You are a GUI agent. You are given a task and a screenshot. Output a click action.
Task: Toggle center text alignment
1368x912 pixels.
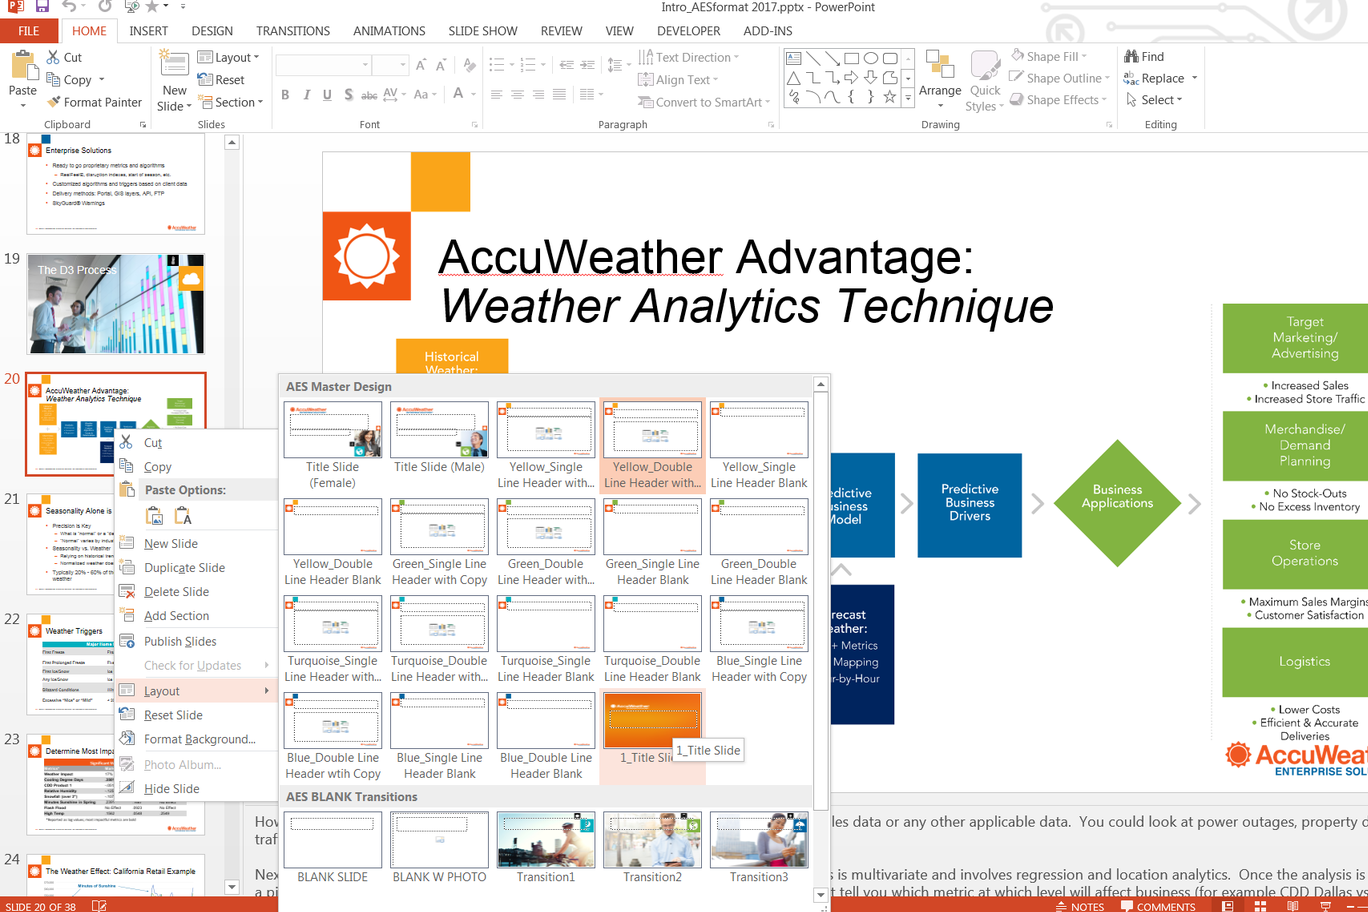(517, 95)
